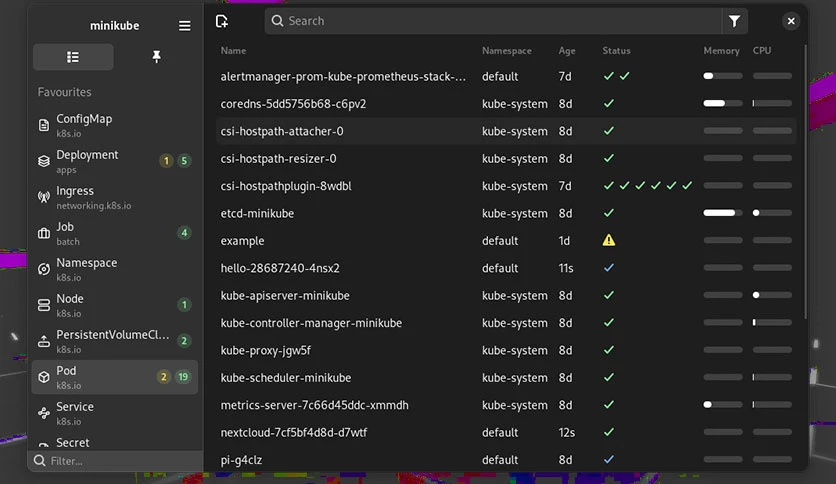This screenshot has height=484, width=836.
Task: Click the ConfigMap document icon
Action: [44, 125]
